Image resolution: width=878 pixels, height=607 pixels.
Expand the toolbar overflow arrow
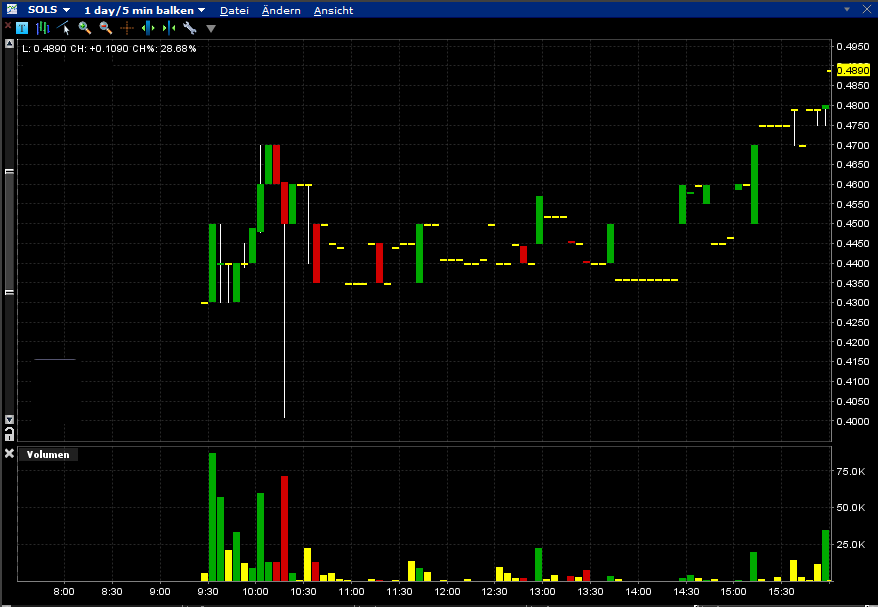[x=210, y=29]
